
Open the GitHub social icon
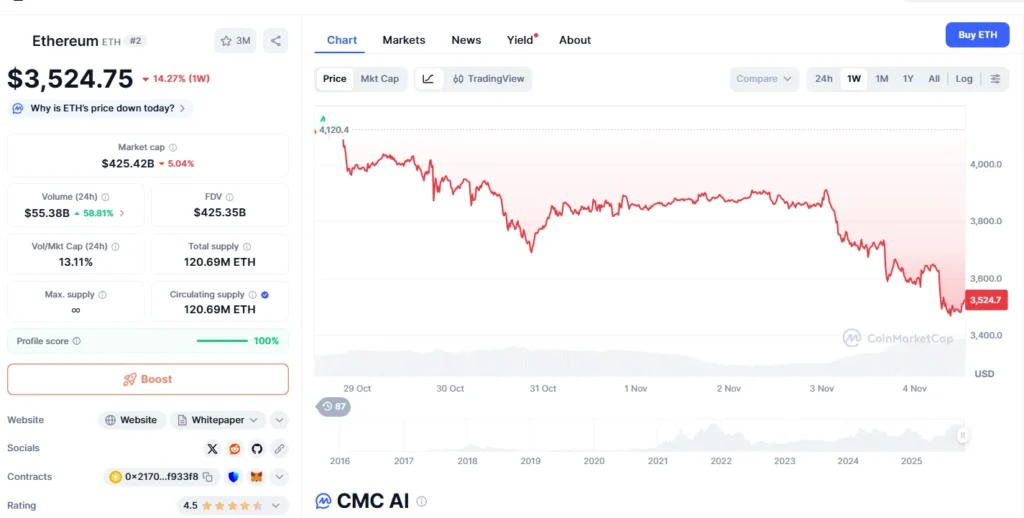[257, 449]
